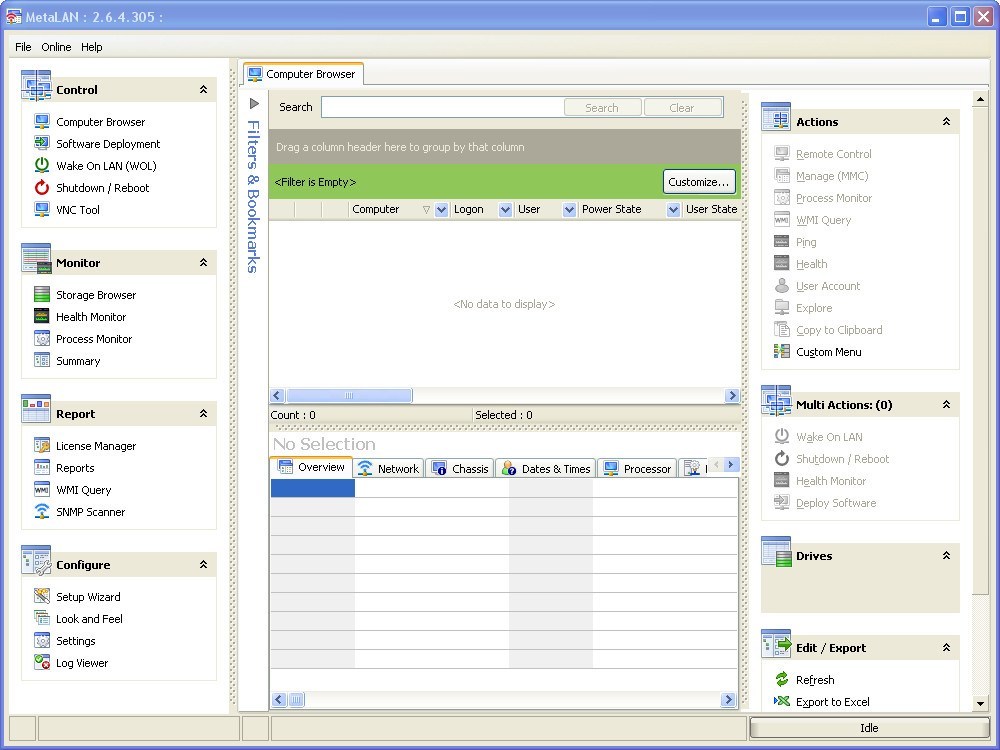The height and width of the screenshot is (750, 1000).
Task: Open the User column filter dropdown
Action: tap(570, 209)
